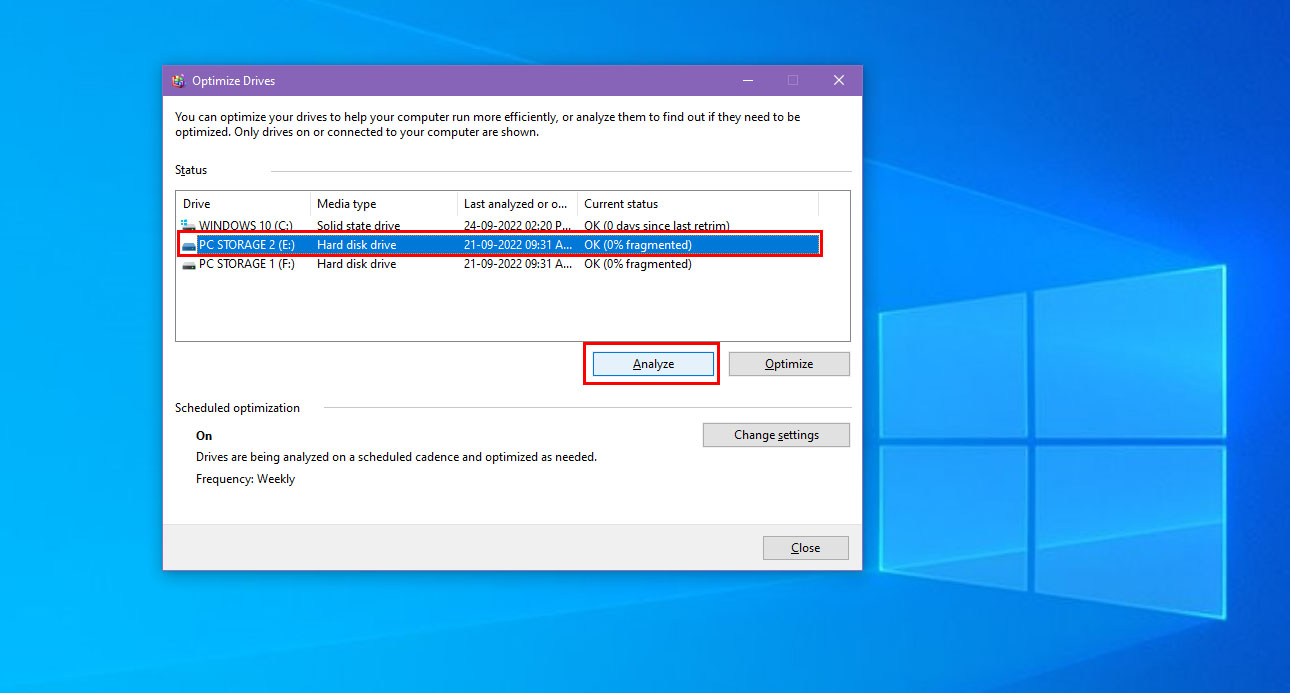Viewport: 1290px width, 693px height.
Task: Click the PC STORAGE 1 (F:) drive icon
Action: click(188, 264)
